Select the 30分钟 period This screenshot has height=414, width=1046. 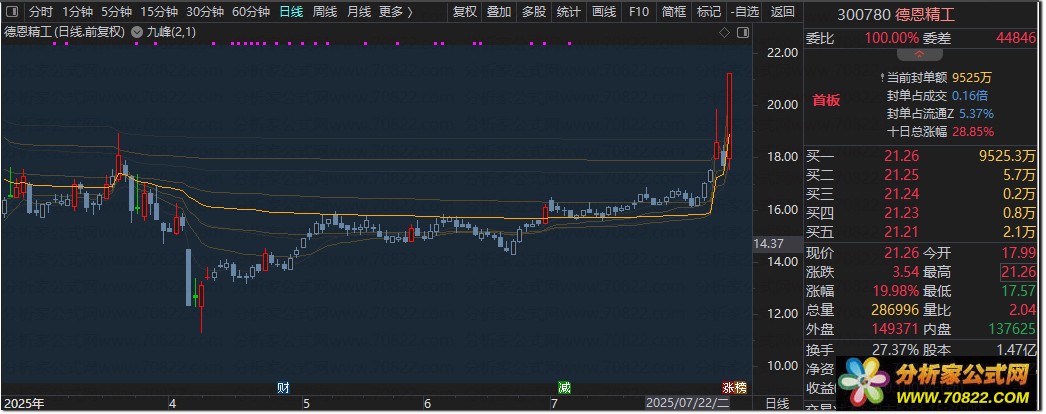point(205,11)
